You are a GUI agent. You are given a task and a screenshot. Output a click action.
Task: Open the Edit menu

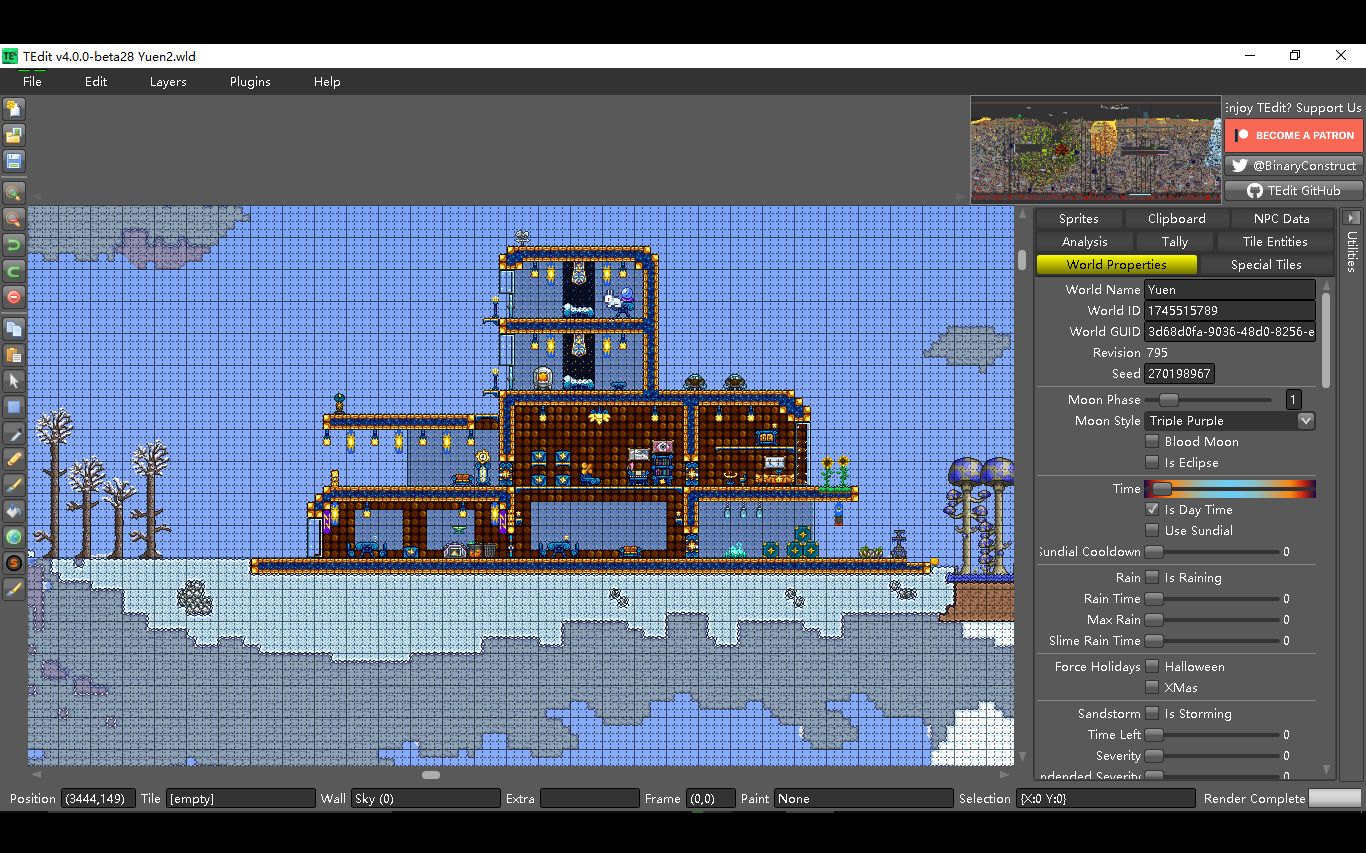point(96,82)
